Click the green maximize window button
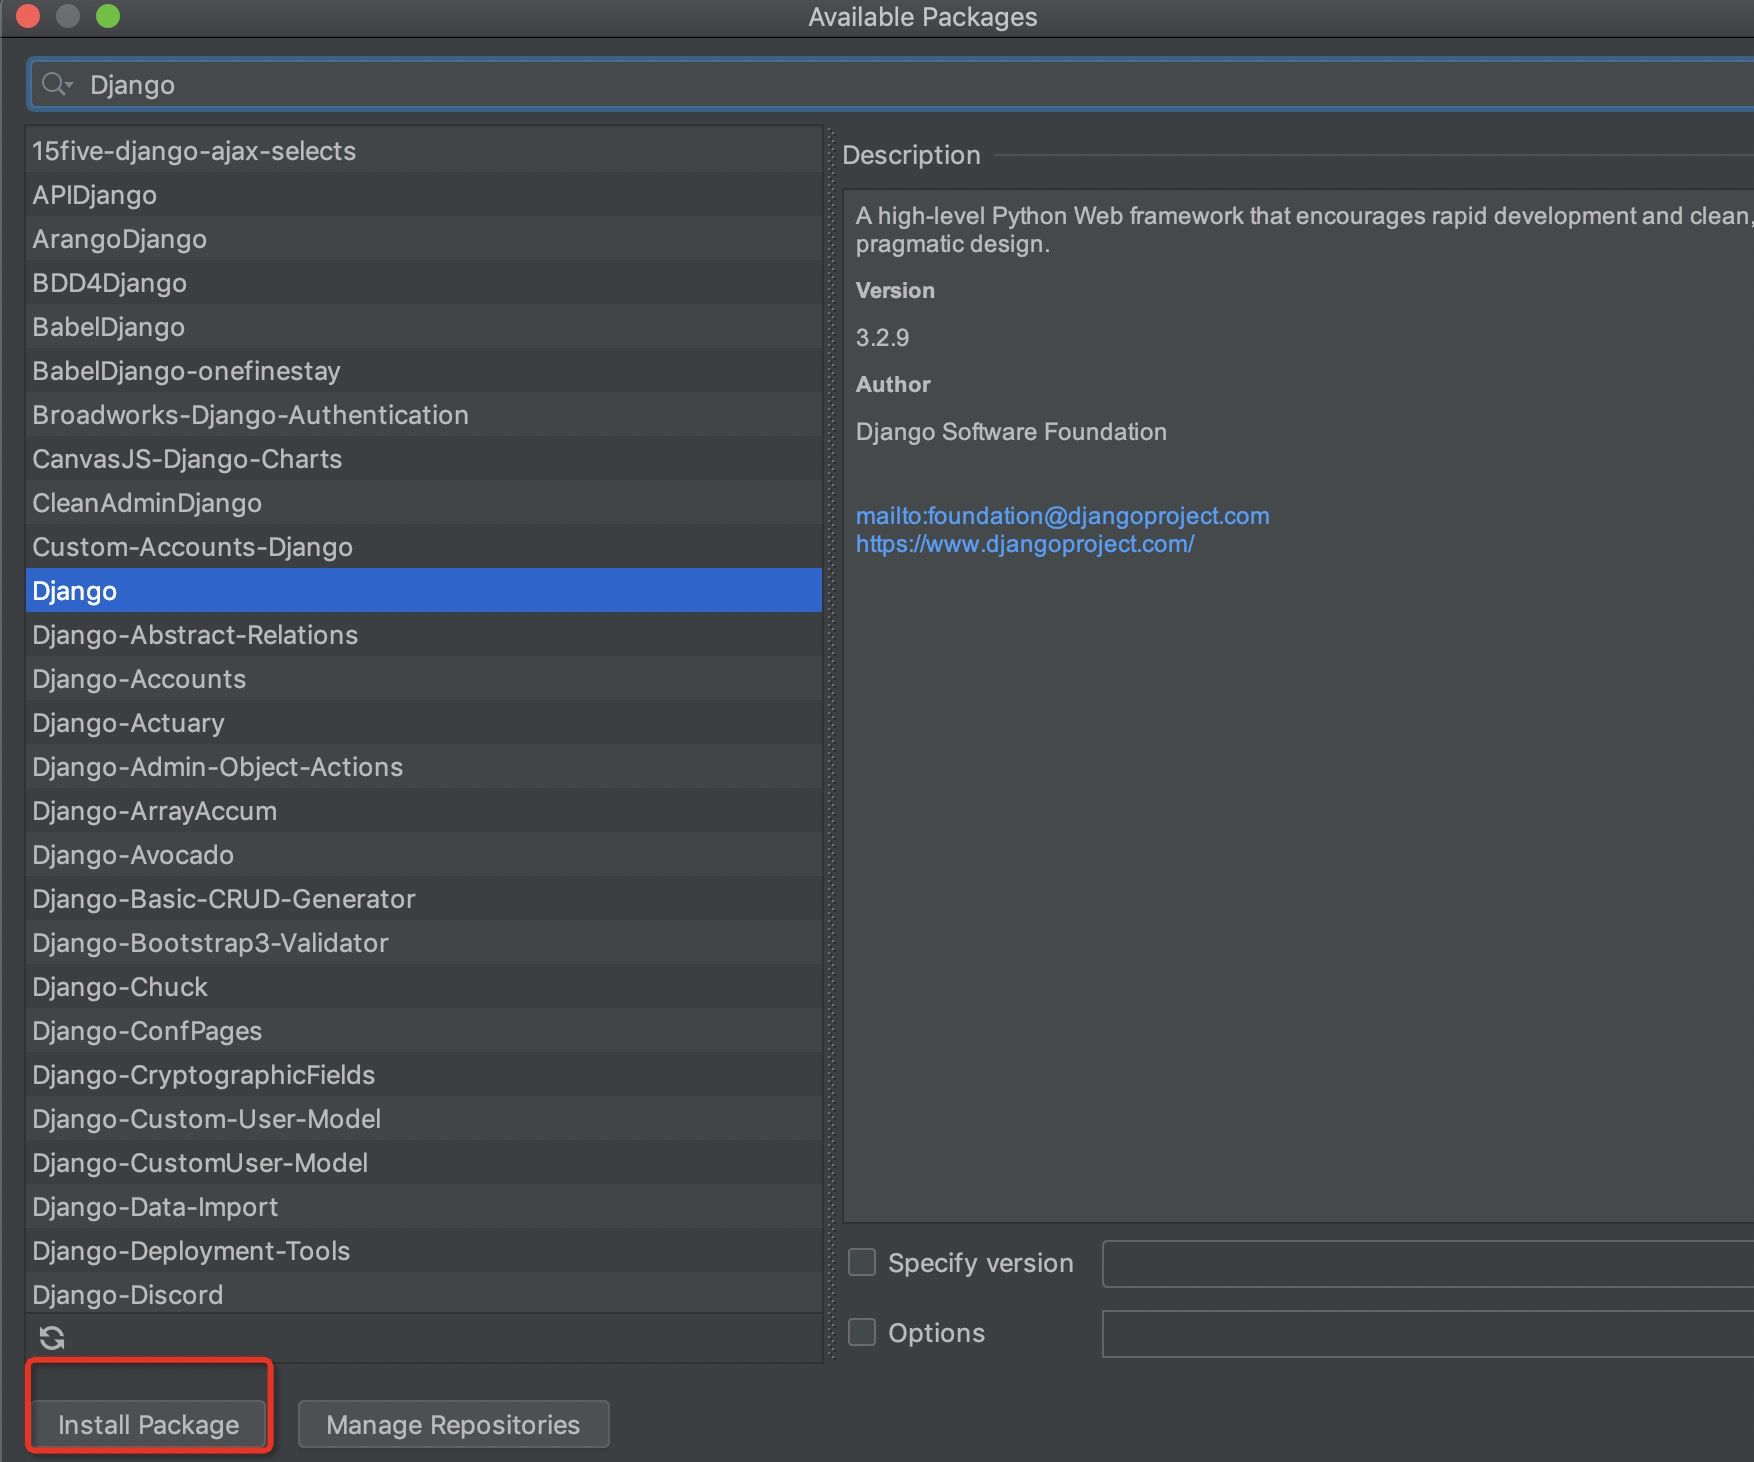The height and width of the screenshot is (1462, 1754). [x=108, y=16]
